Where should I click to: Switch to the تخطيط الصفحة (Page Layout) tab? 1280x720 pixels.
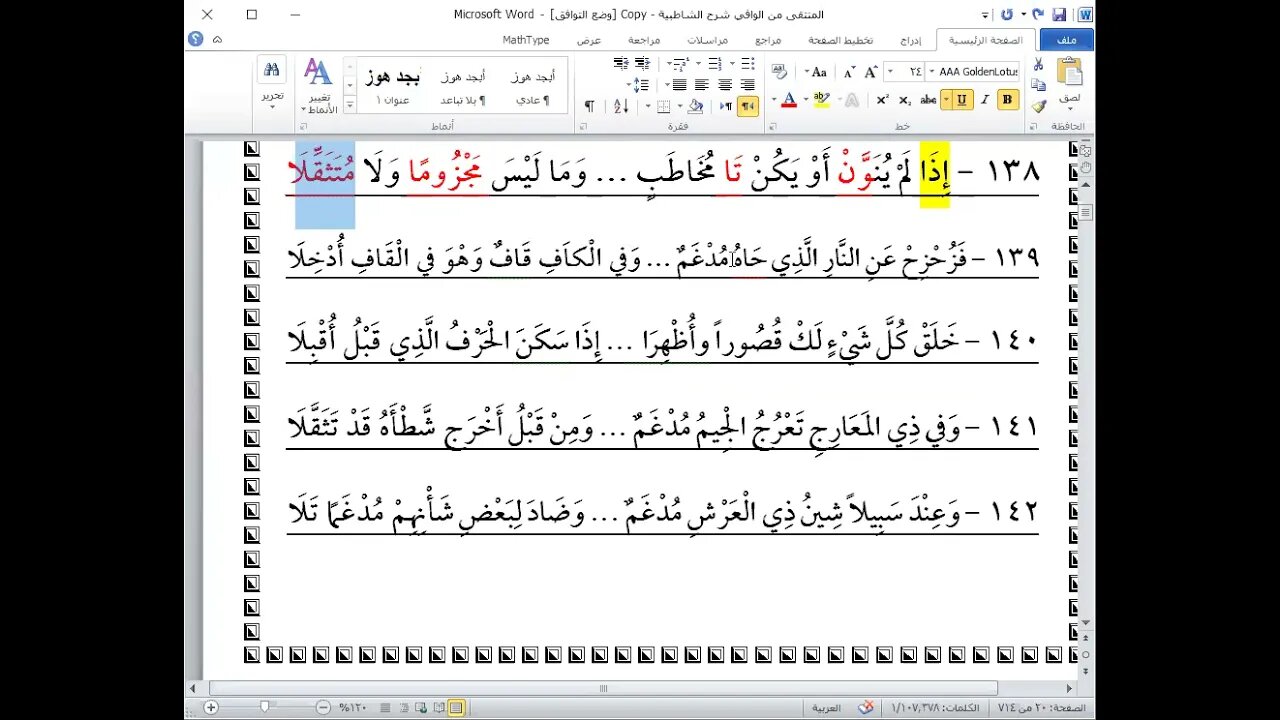coord(841,40)
